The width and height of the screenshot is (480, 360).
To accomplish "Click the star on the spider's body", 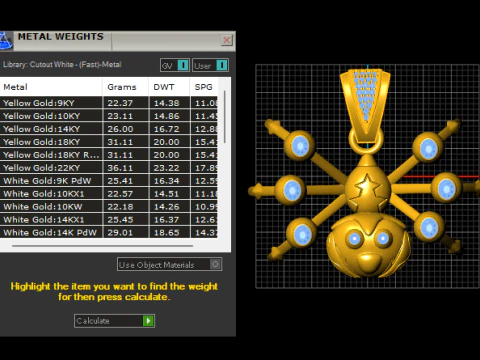I will [367, 189].
